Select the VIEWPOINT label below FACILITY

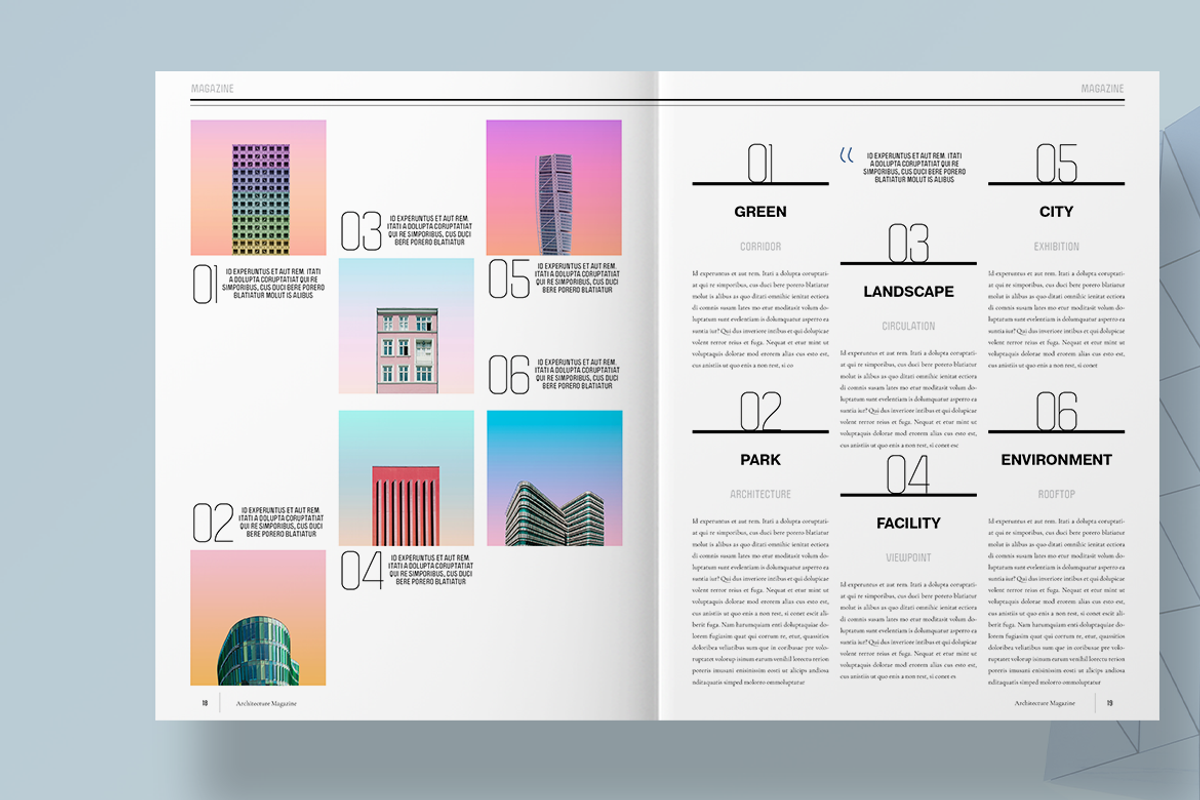click(908, 556)
